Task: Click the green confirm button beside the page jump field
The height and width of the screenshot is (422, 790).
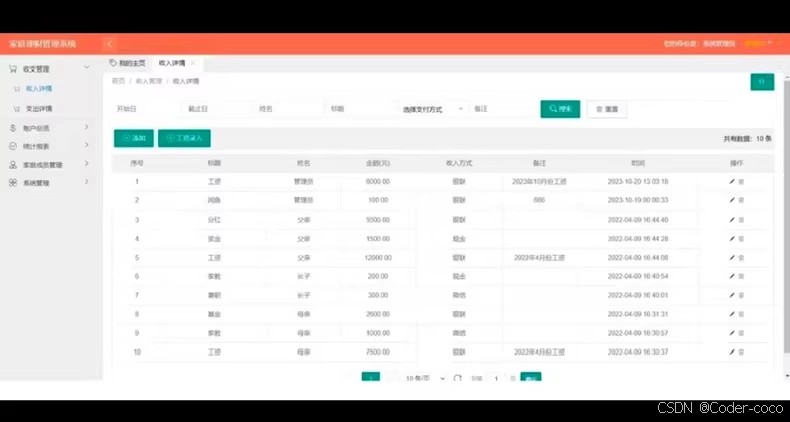Action: point(531,377)
